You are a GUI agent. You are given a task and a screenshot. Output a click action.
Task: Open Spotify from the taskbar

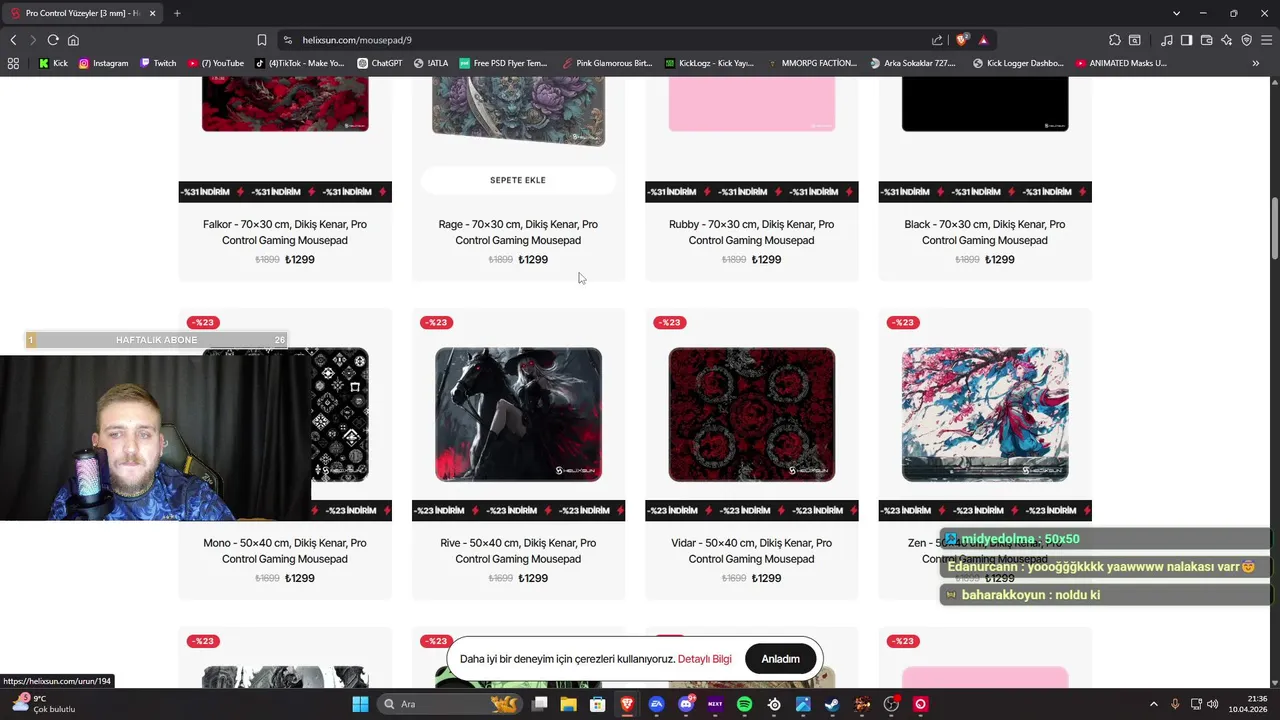point(744,704)
